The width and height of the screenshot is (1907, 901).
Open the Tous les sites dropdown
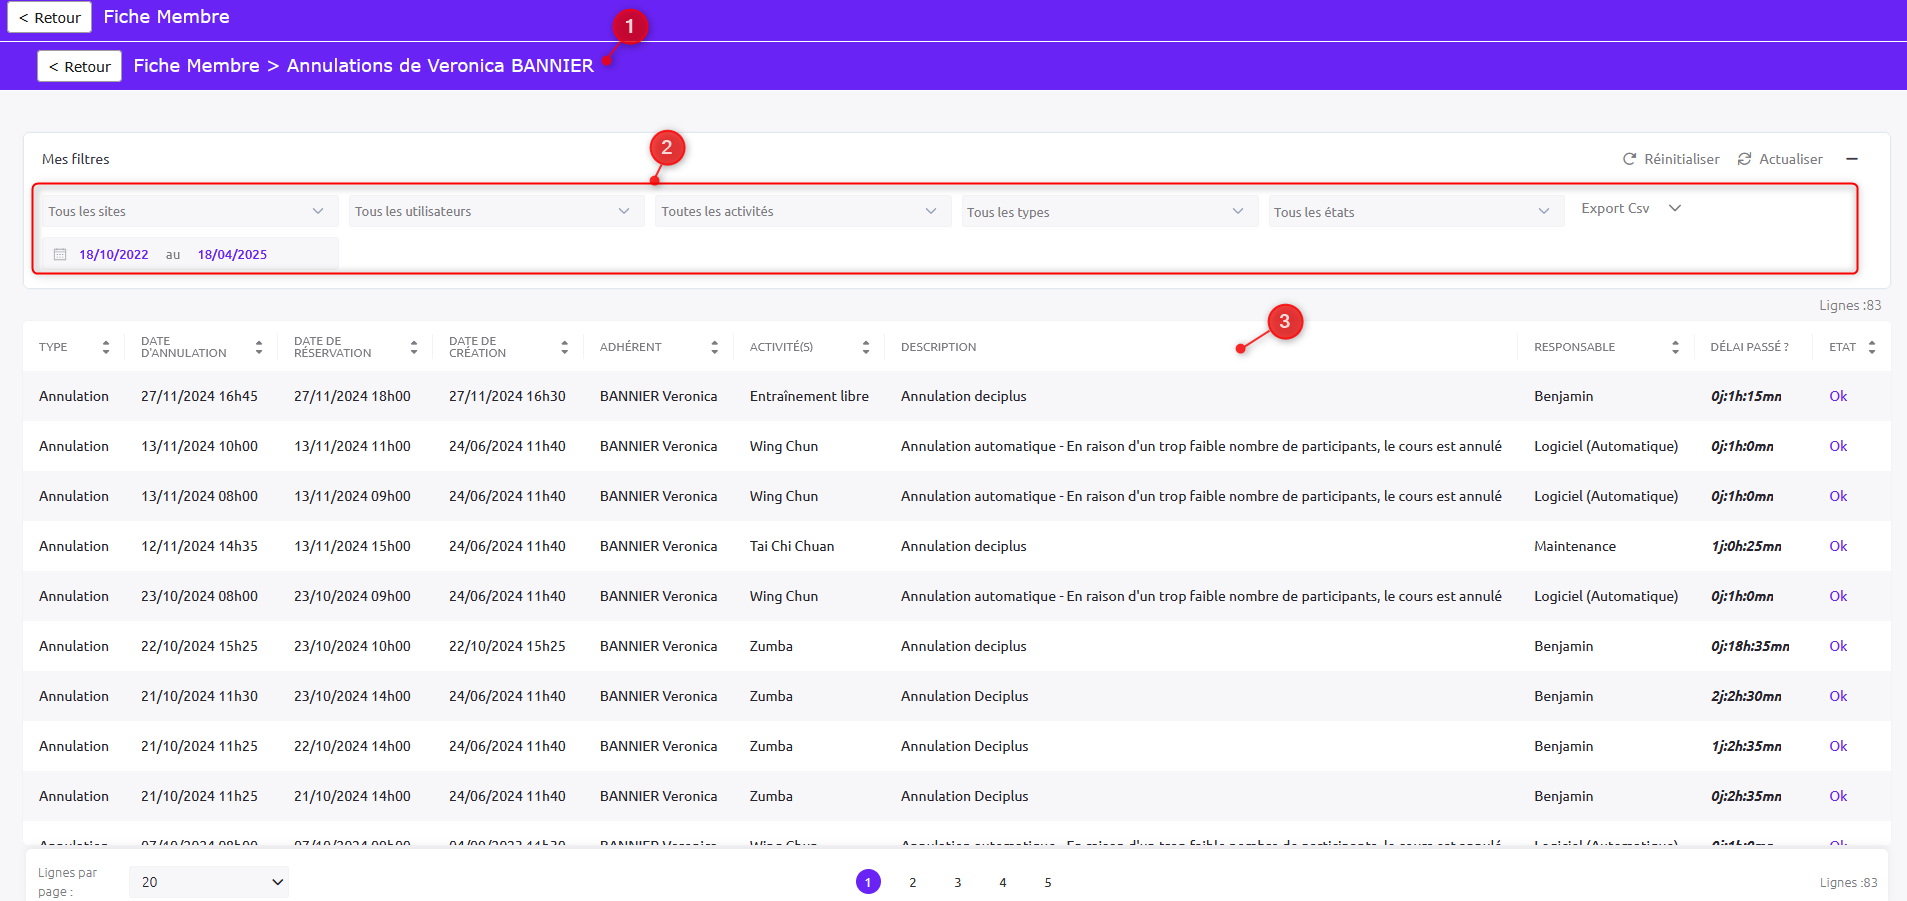click(187, 211)
